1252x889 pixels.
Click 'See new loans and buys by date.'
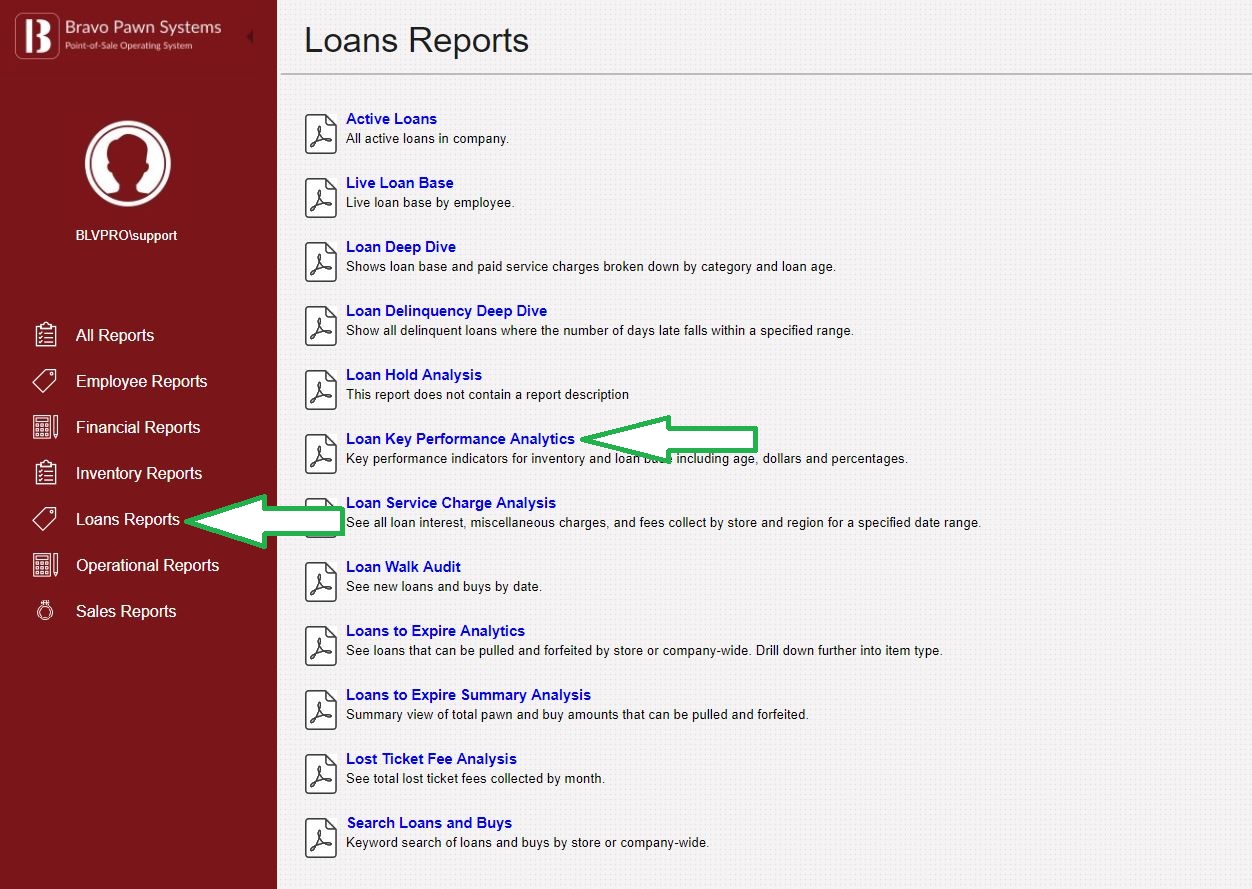click(444, 587)
